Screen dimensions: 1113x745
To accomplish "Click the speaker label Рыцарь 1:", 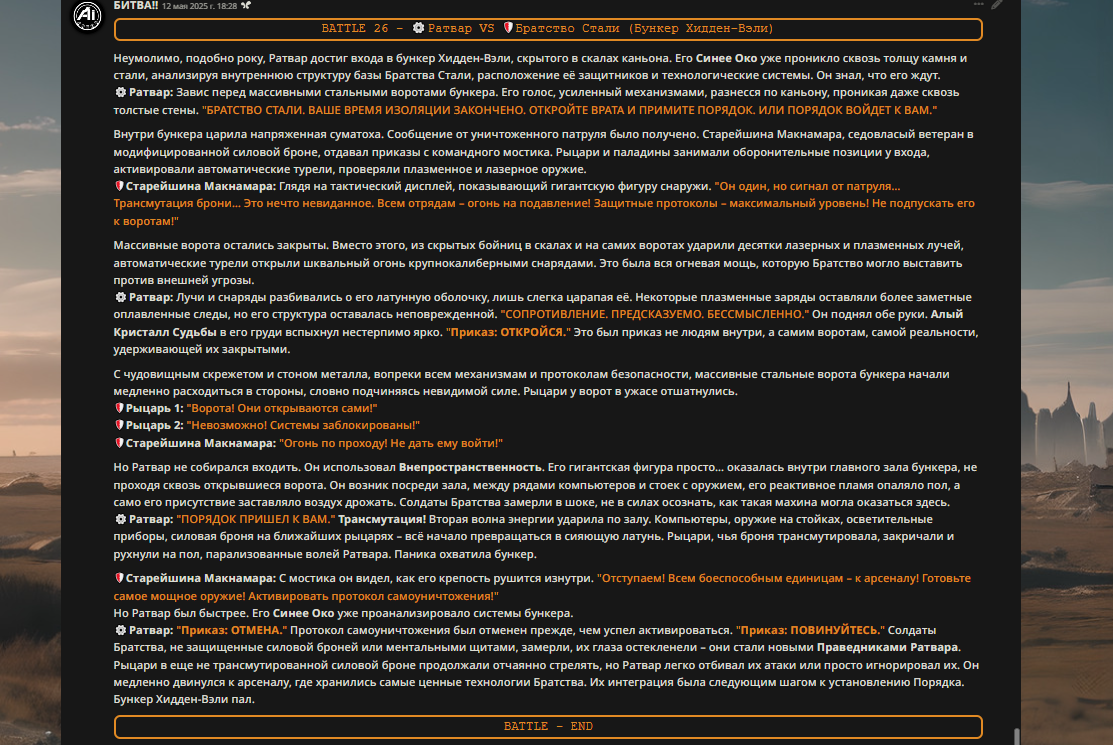I will [x=155, y=409].
